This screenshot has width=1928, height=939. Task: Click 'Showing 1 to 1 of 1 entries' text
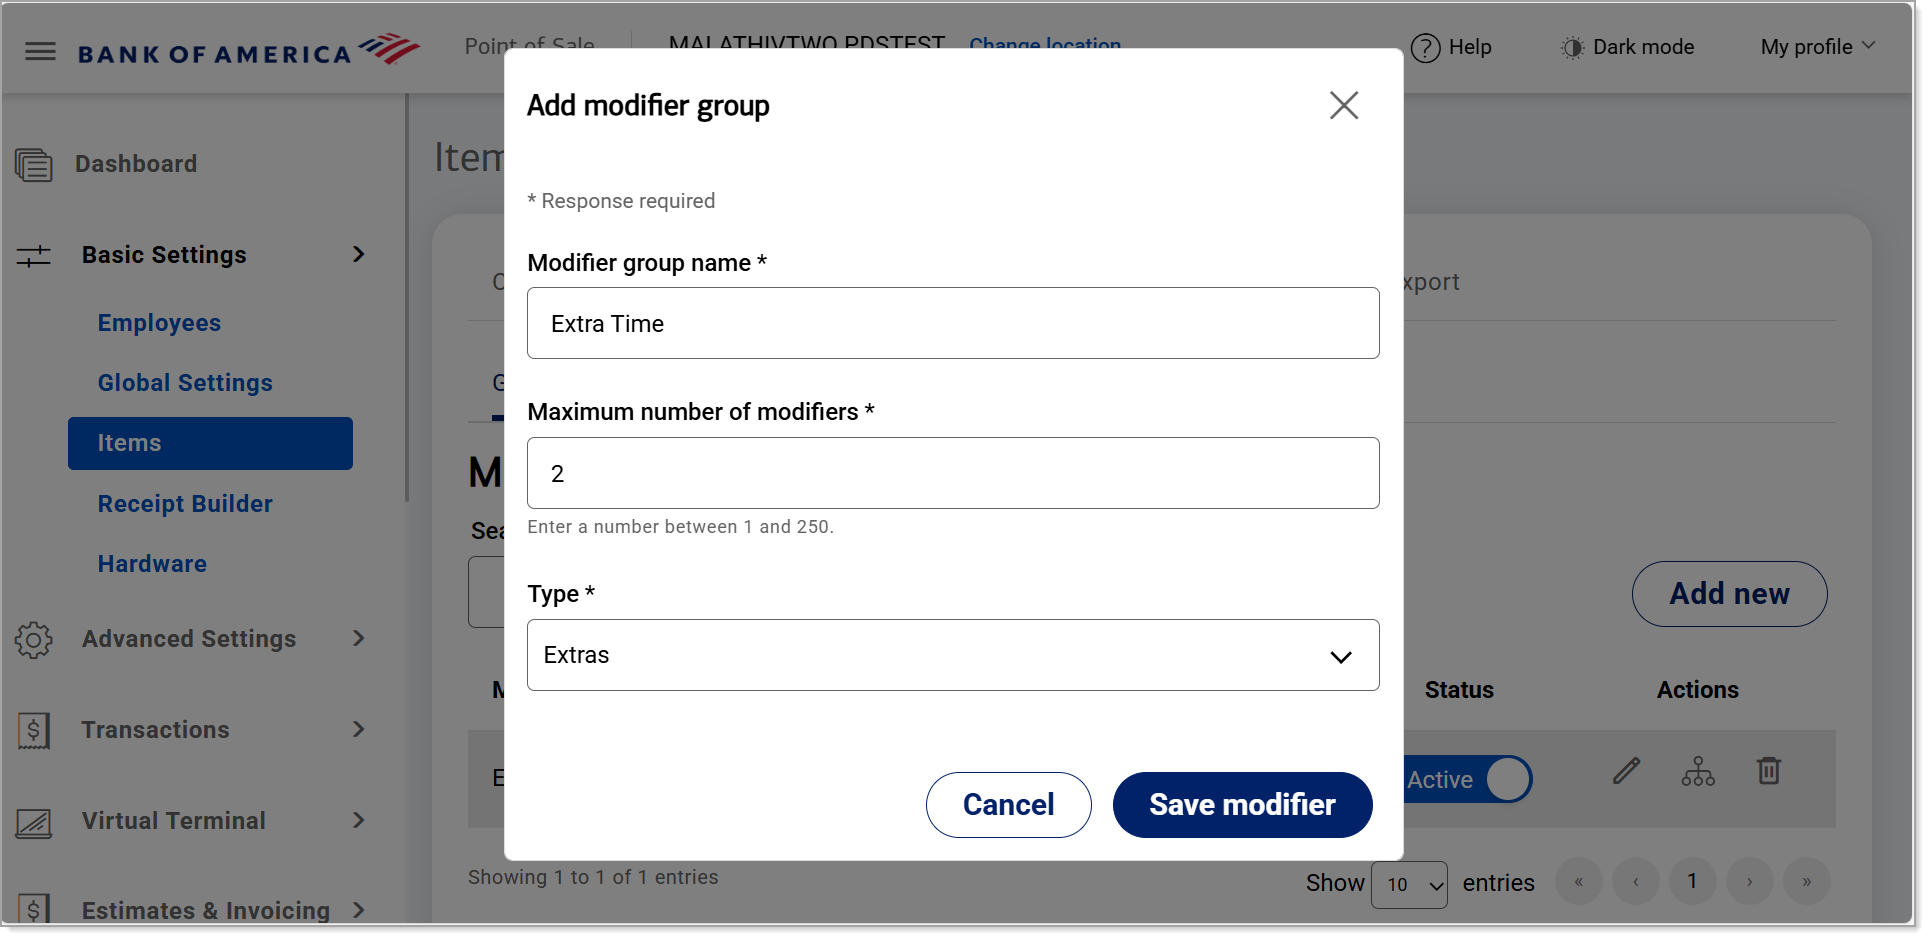(593, 877)
